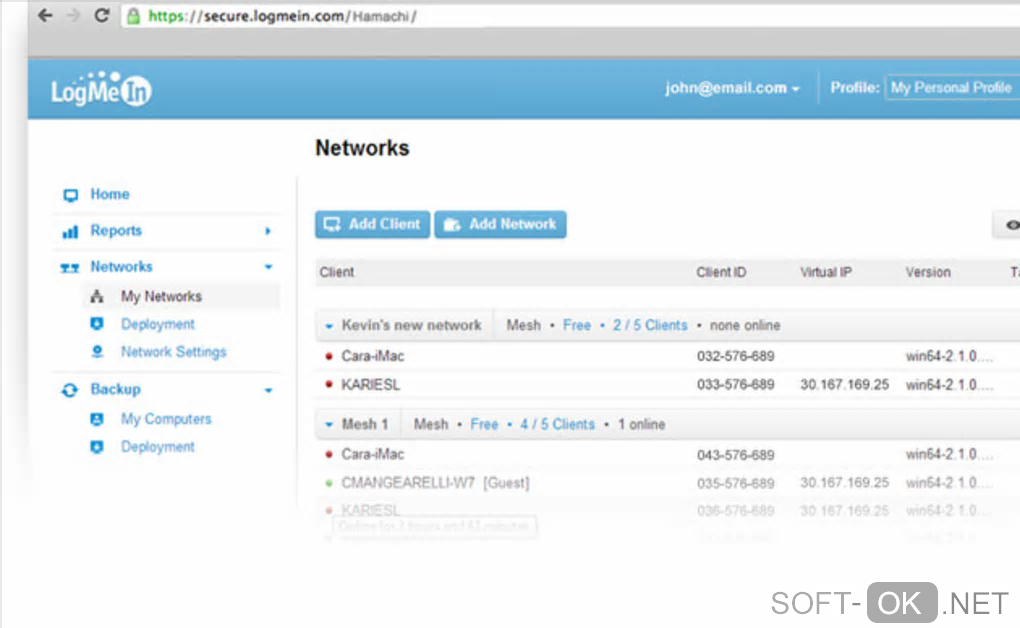Sort by the Version column header
The height and width of the screenshot is (628, 1020).
928,272
